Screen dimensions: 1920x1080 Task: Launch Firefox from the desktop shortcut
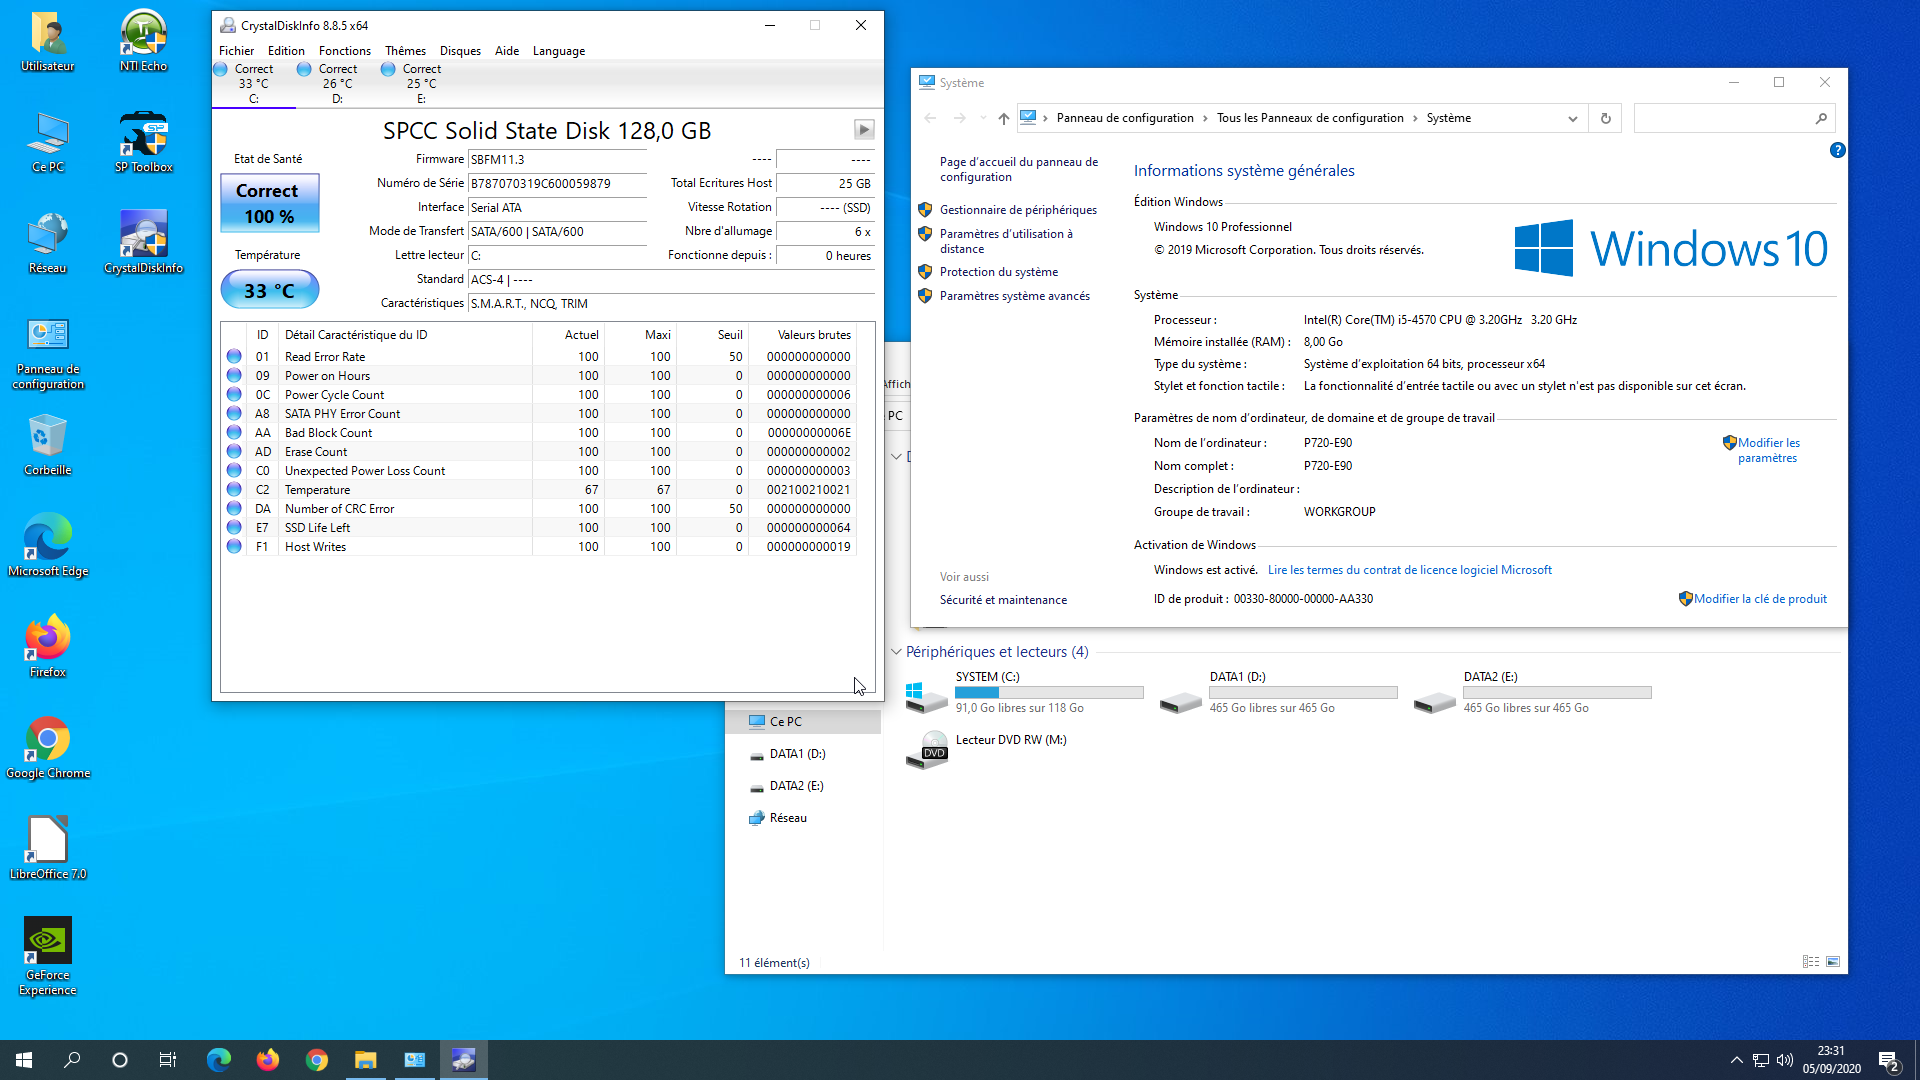click(47, 647)
